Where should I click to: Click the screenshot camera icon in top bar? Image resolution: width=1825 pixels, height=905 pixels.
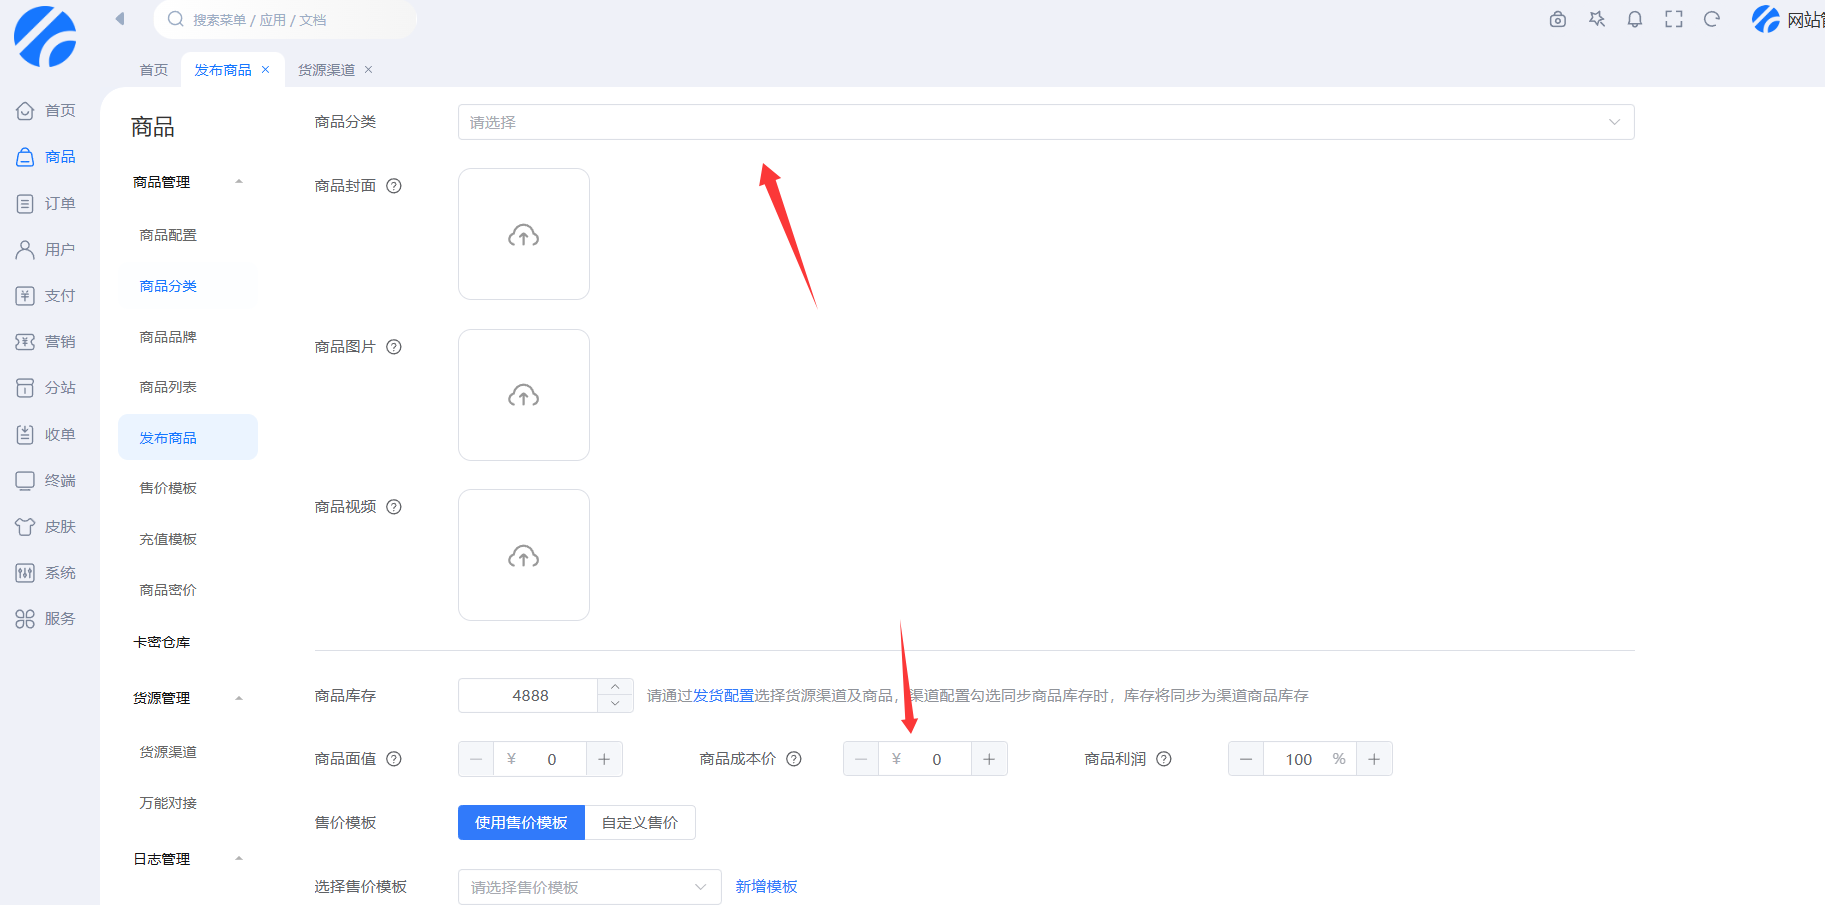click(x=1557, y=19)
